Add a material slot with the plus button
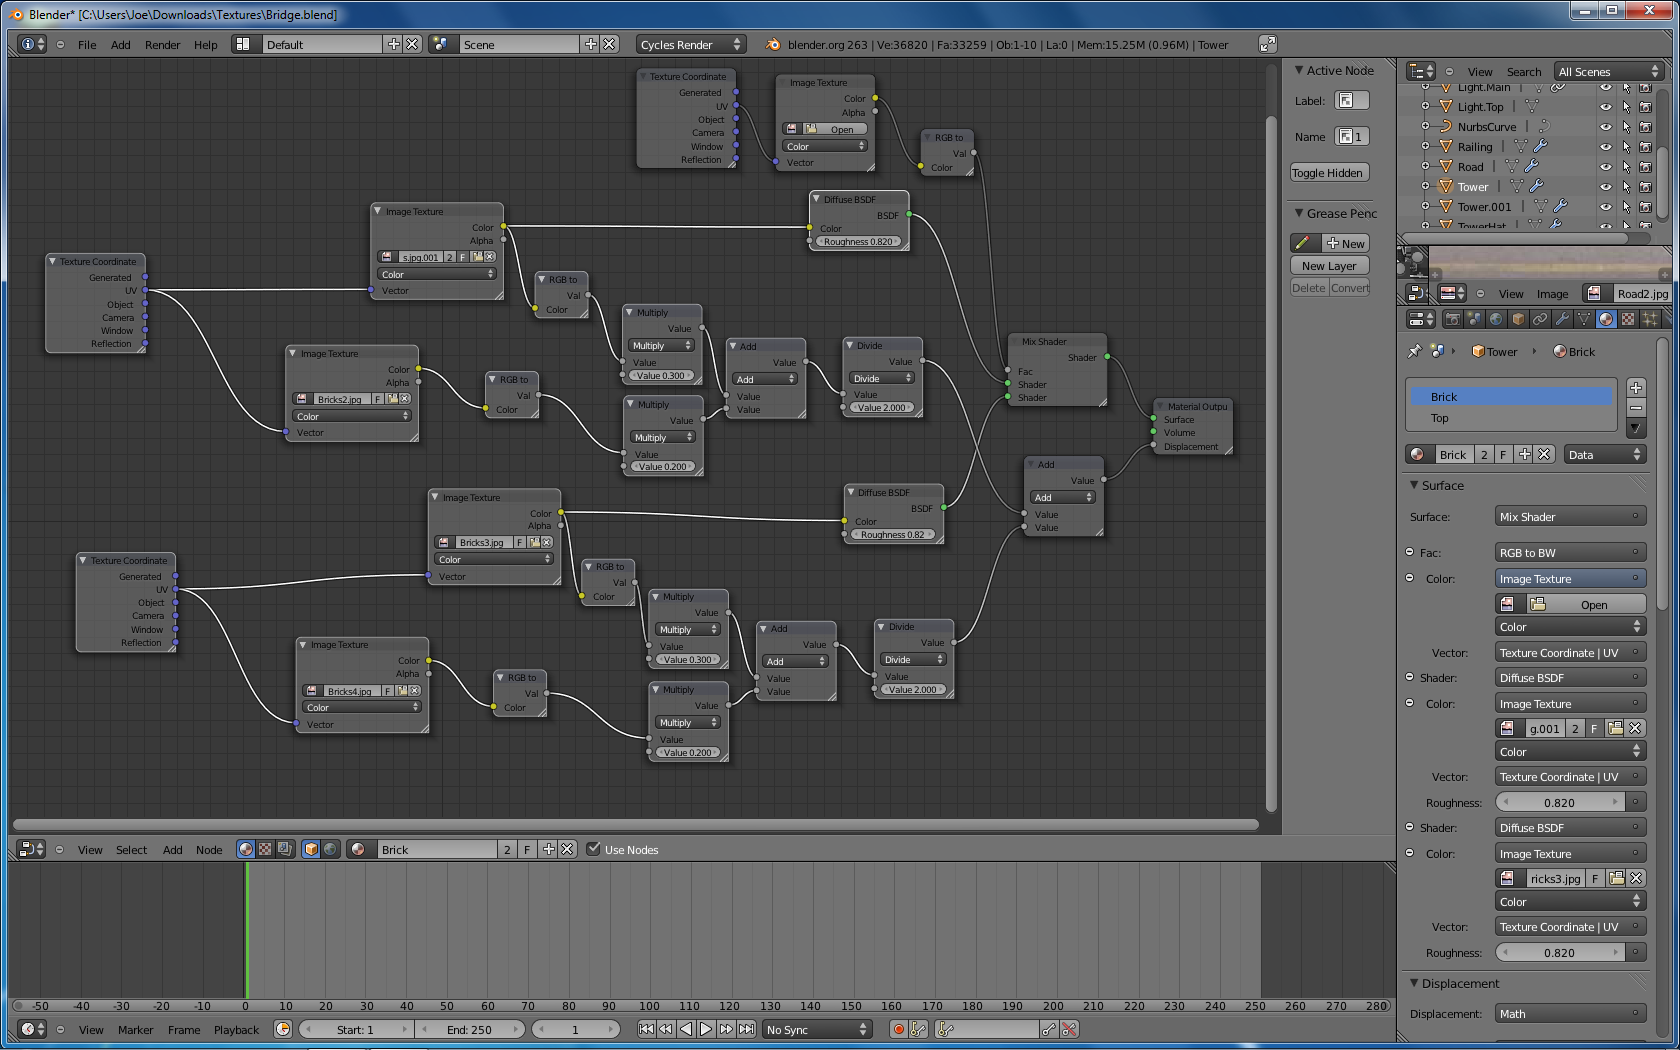1680x1050 pixels. (1636, 388)
